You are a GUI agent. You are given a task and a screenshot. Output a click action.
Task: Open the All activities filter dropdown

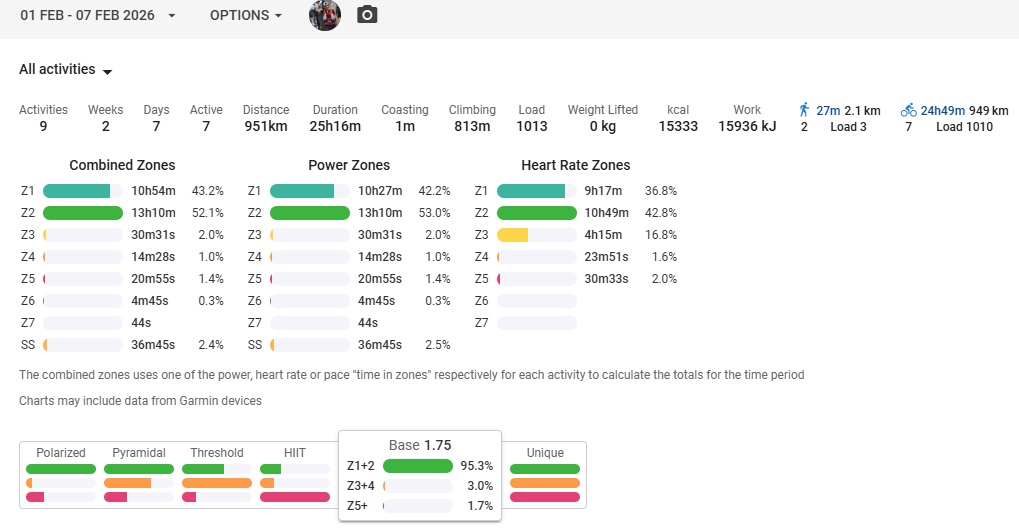(x=66, y=70)
